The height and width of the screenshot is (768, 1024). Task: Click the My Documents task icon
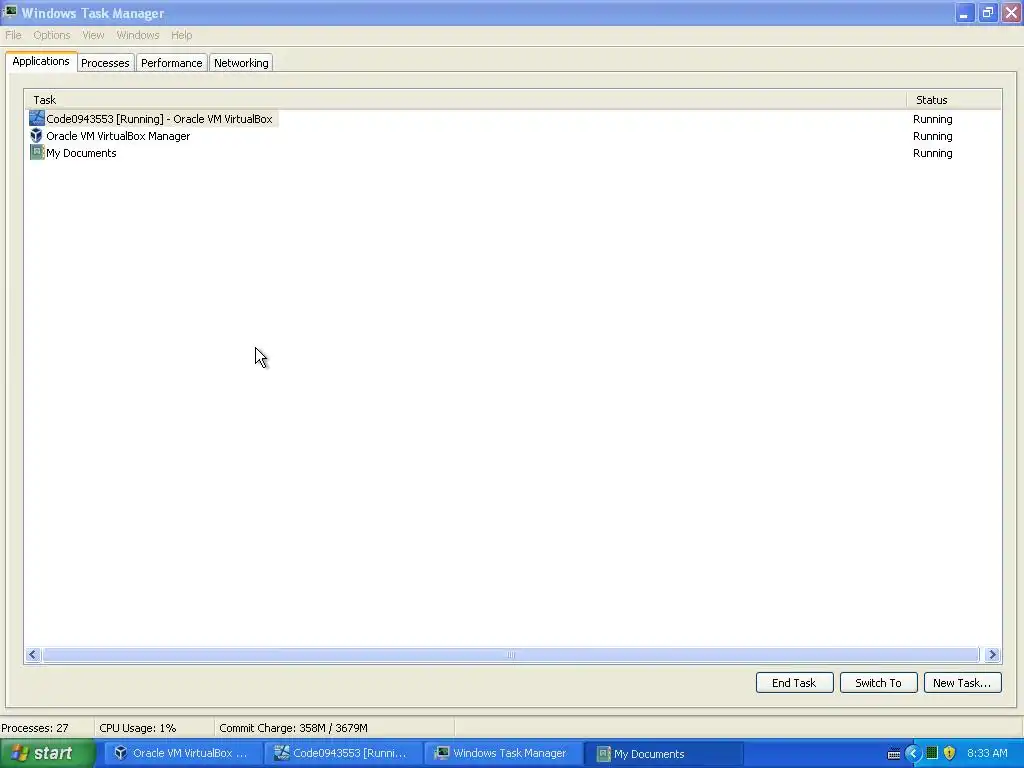(x=37, y=153)
